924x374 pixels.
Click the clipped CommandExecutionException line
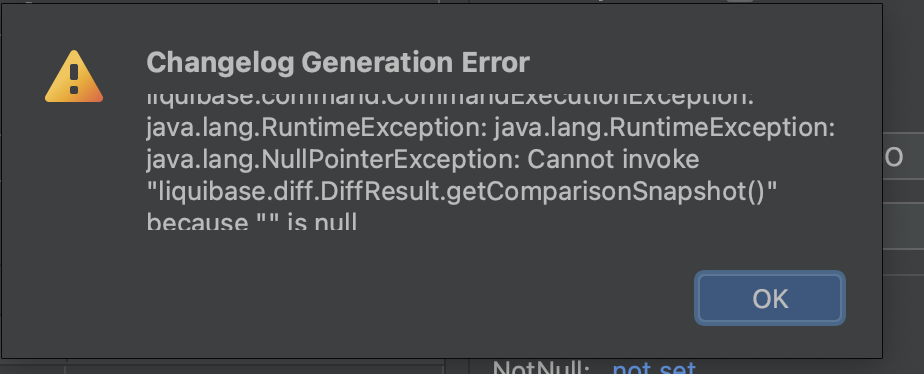(450, 100)
